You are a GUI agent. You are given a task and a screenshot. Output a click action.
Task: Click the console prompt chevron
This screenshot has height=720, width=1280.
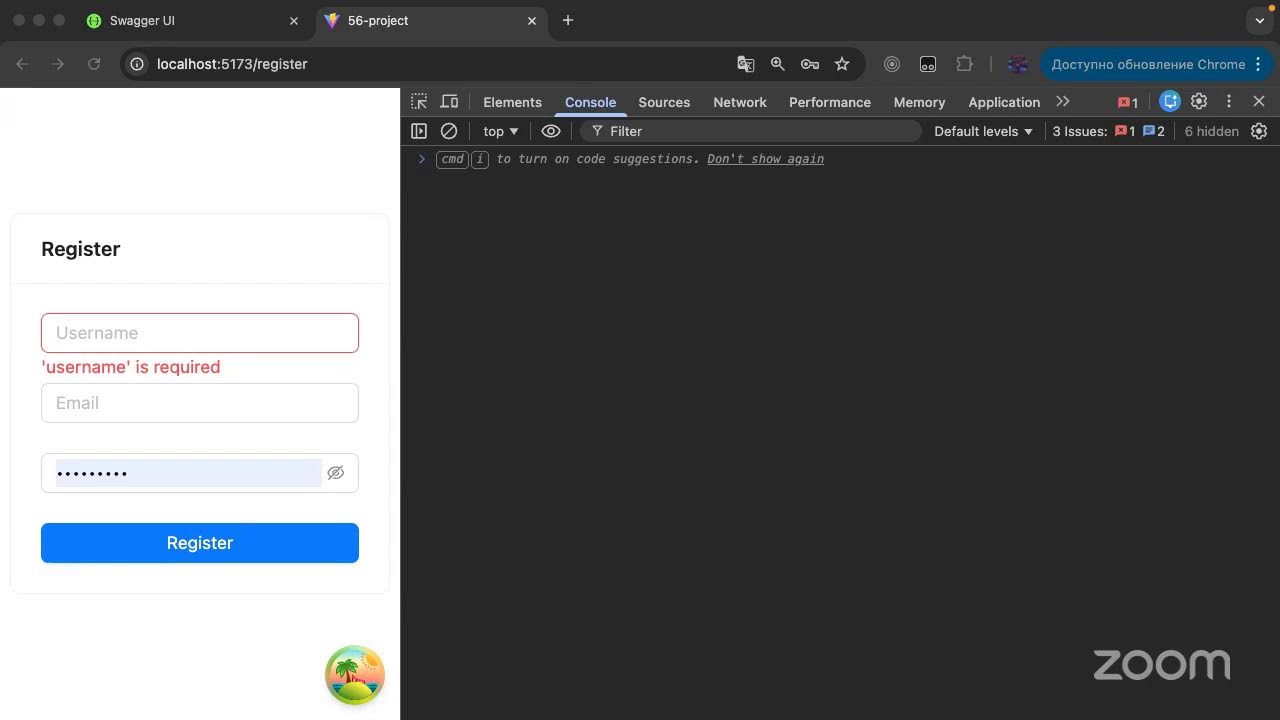tap(422, 159)
